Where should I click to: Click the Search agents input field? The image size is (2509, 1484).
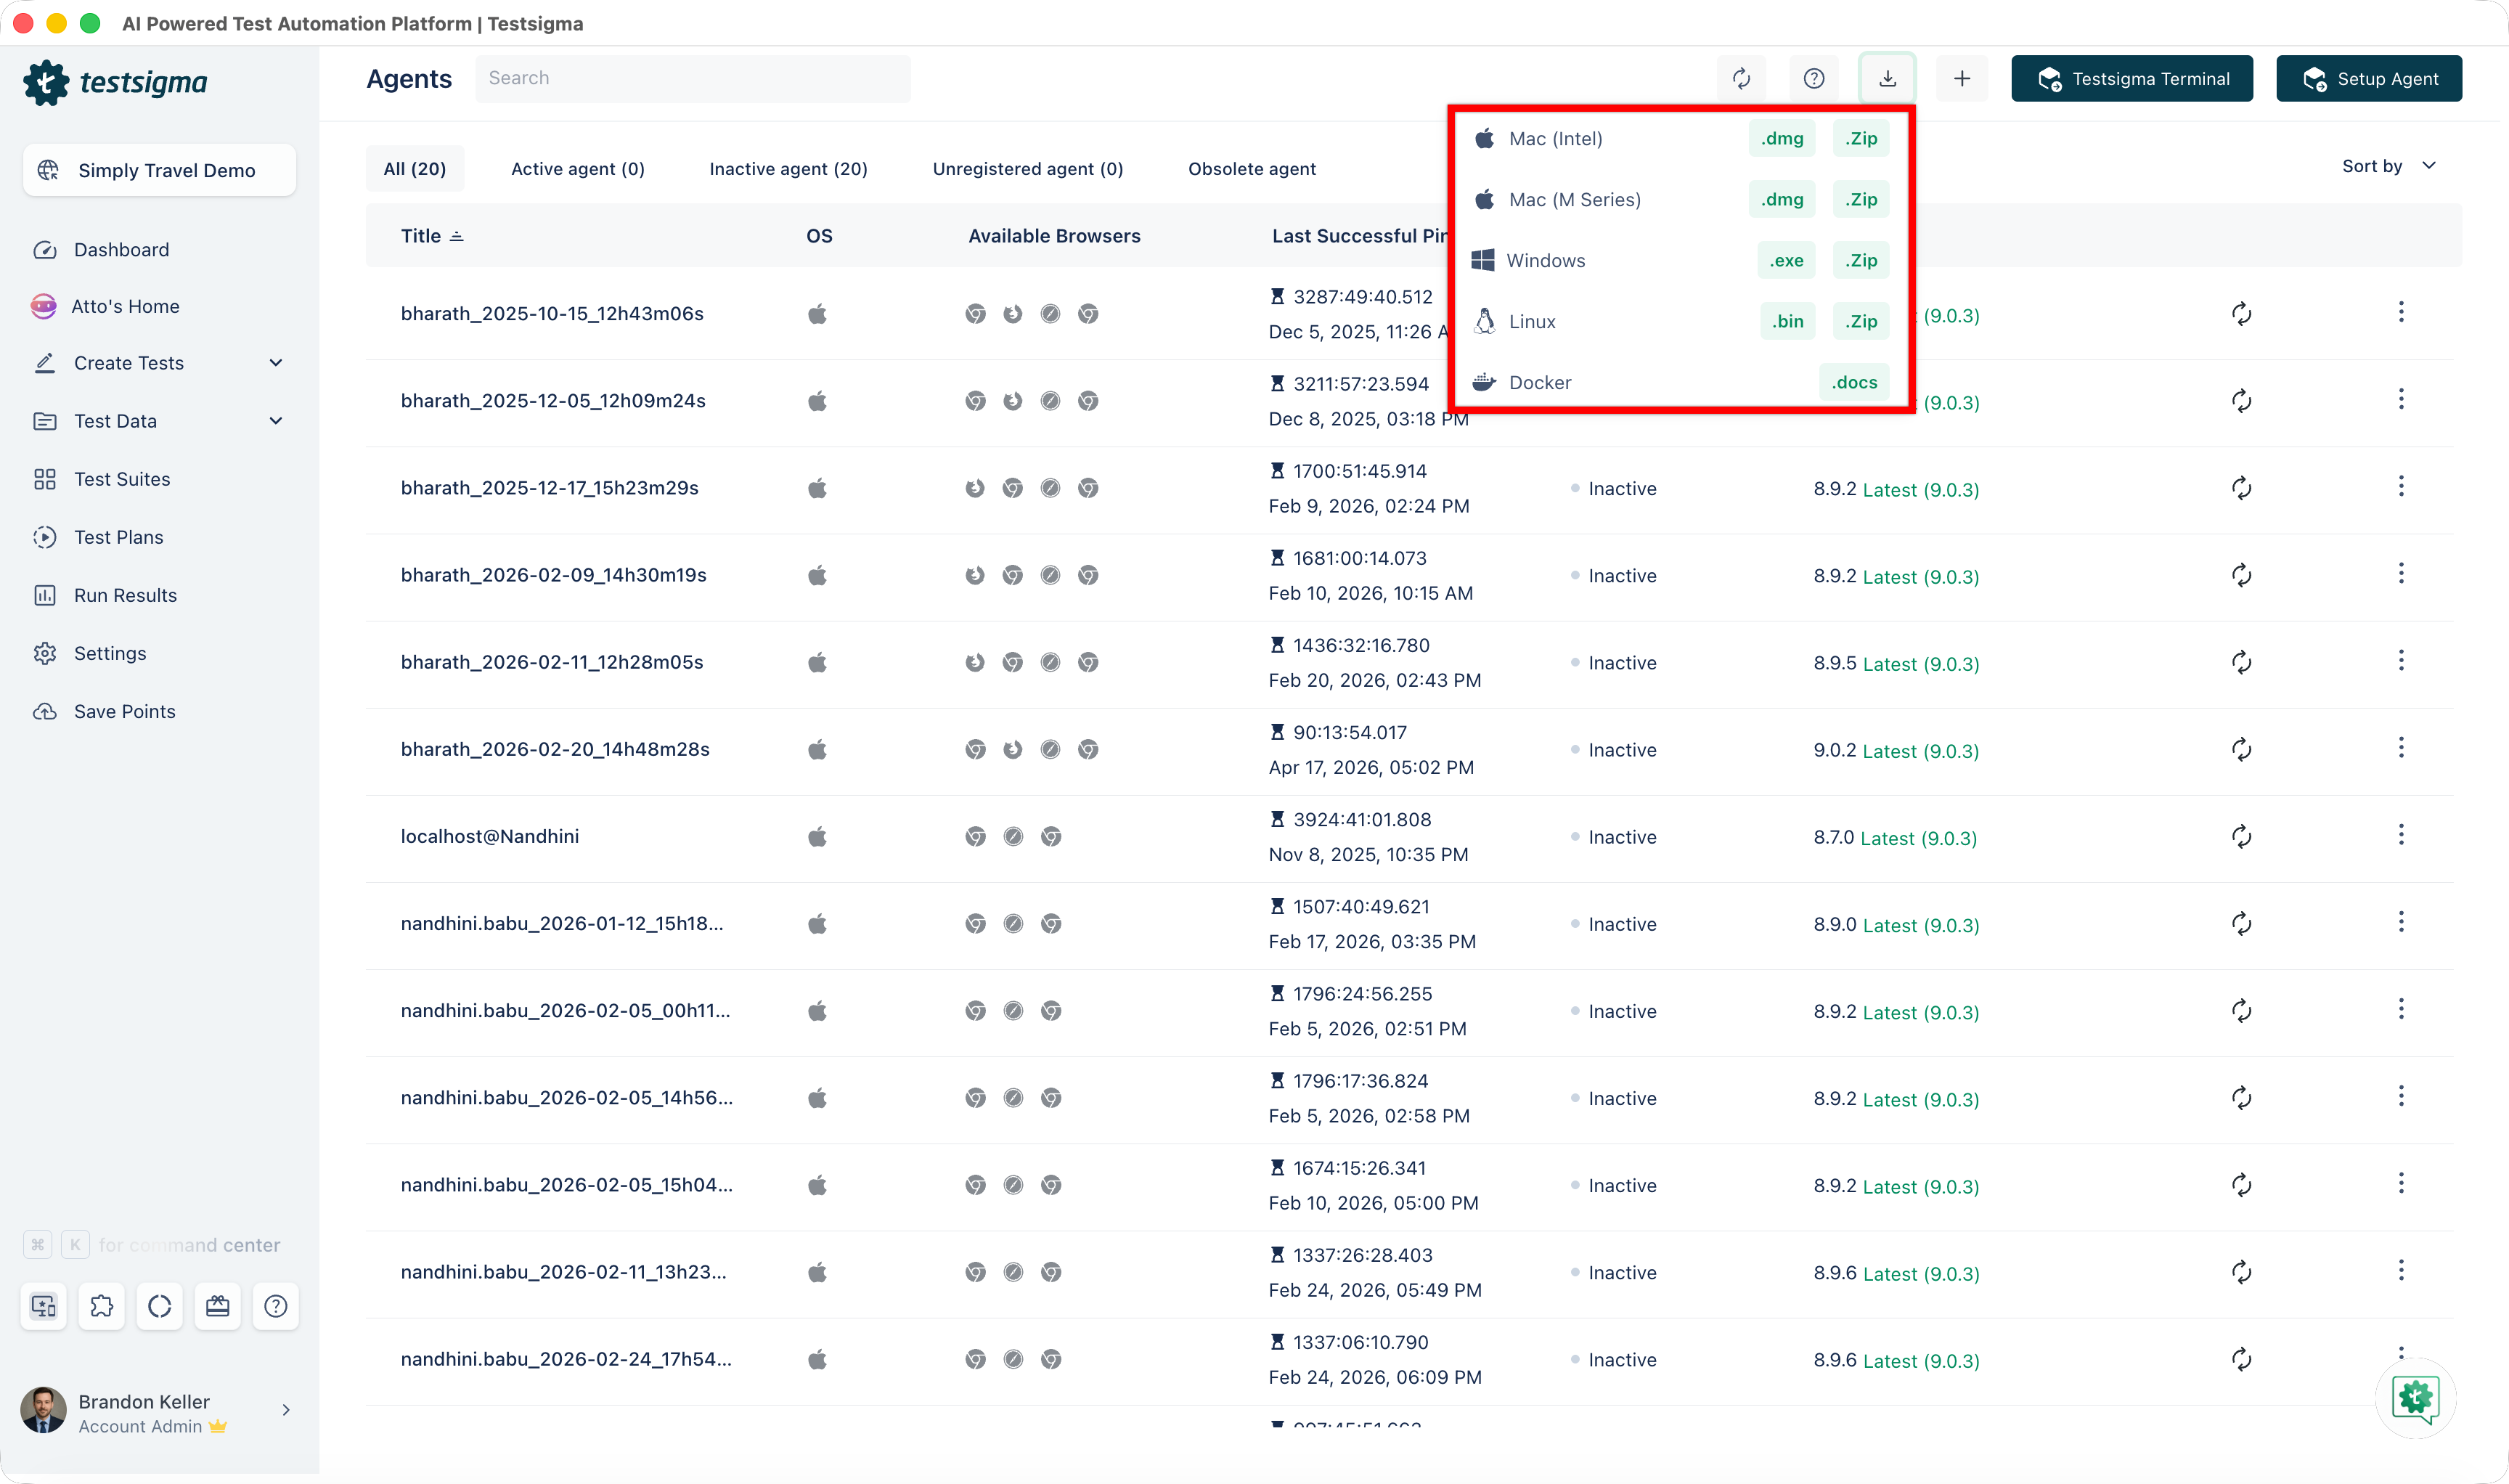[x=693, y=78]
